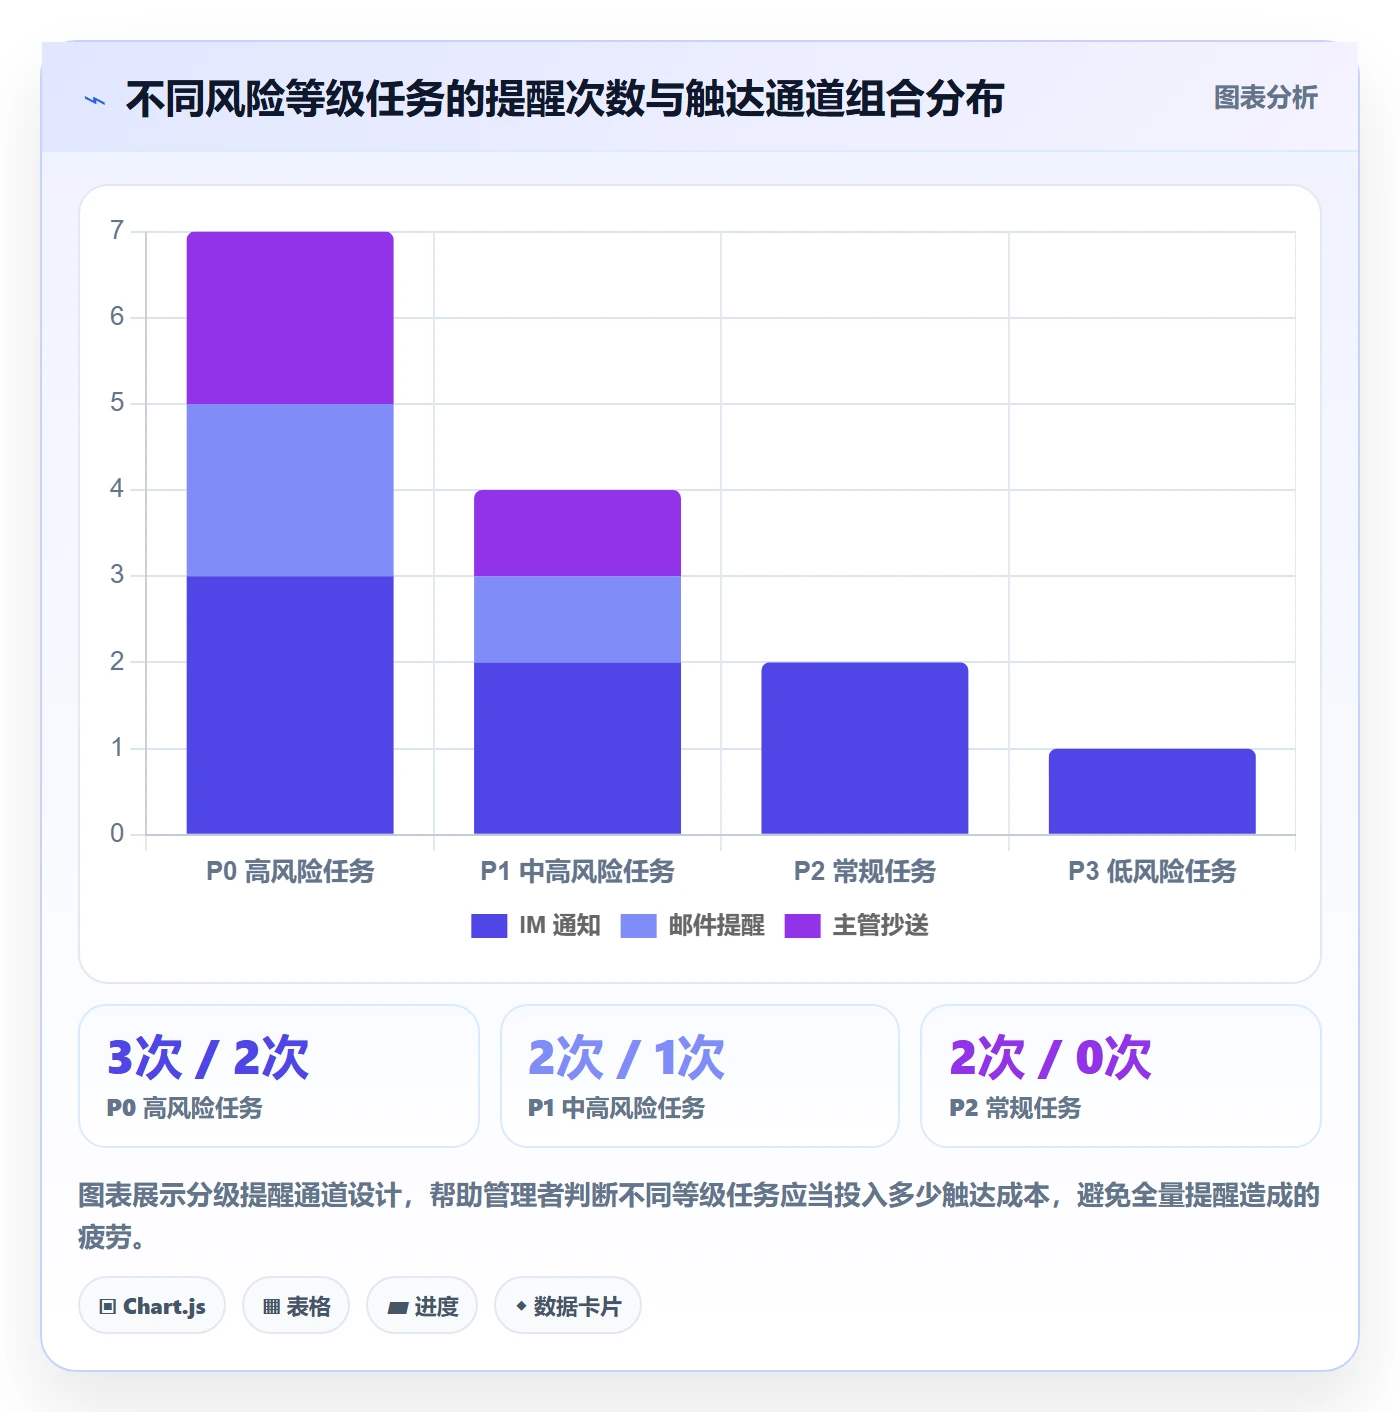Click the 表格 tag
This screenshot has width=1400, height=1412.
click(x=296, y=1306)
